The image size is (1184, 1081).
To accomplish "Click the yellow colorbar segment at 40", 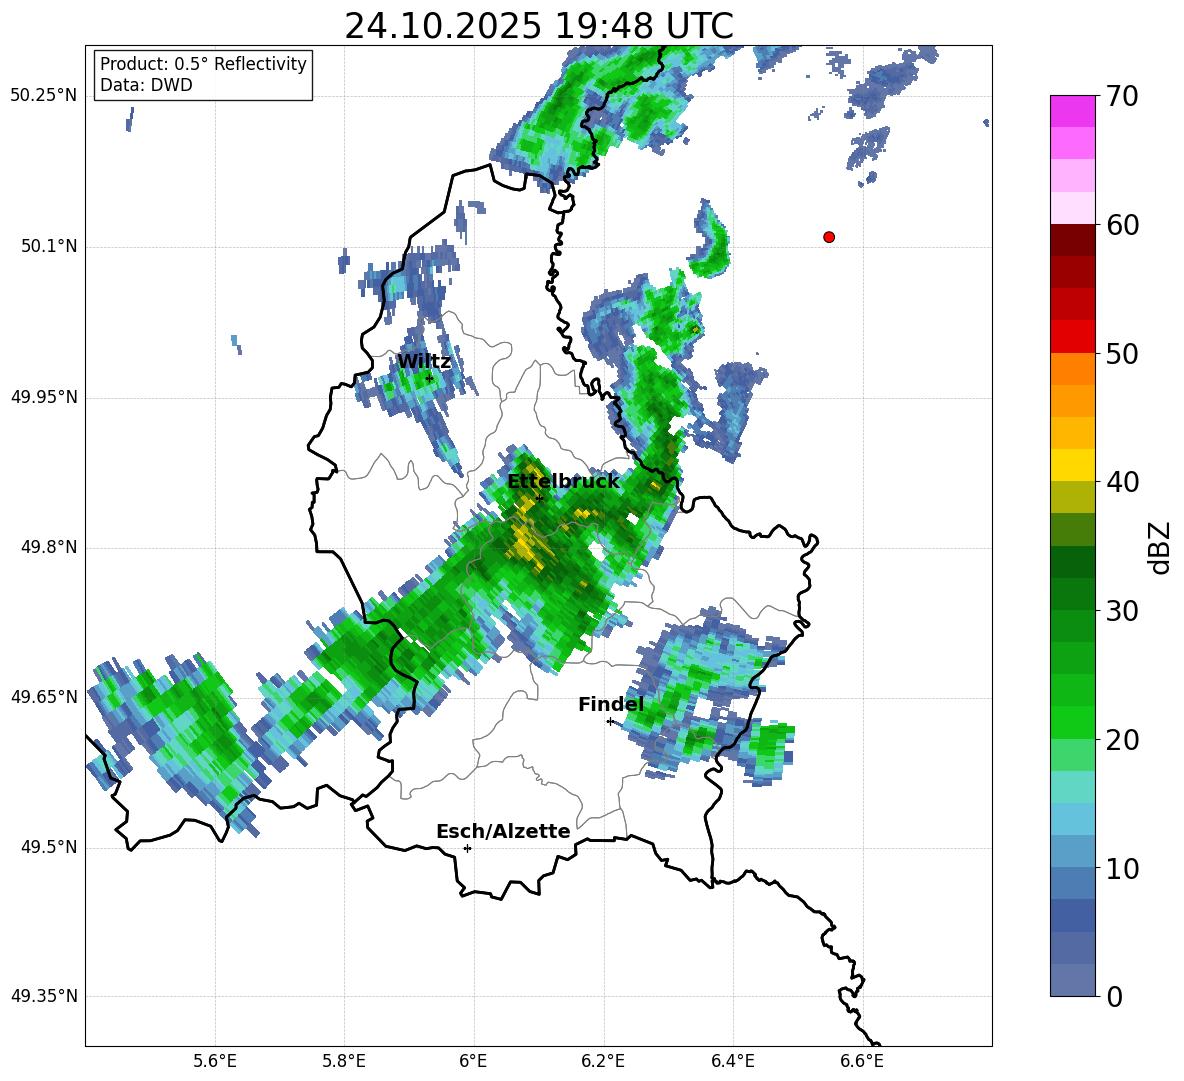I will [x=1072, y=466].
